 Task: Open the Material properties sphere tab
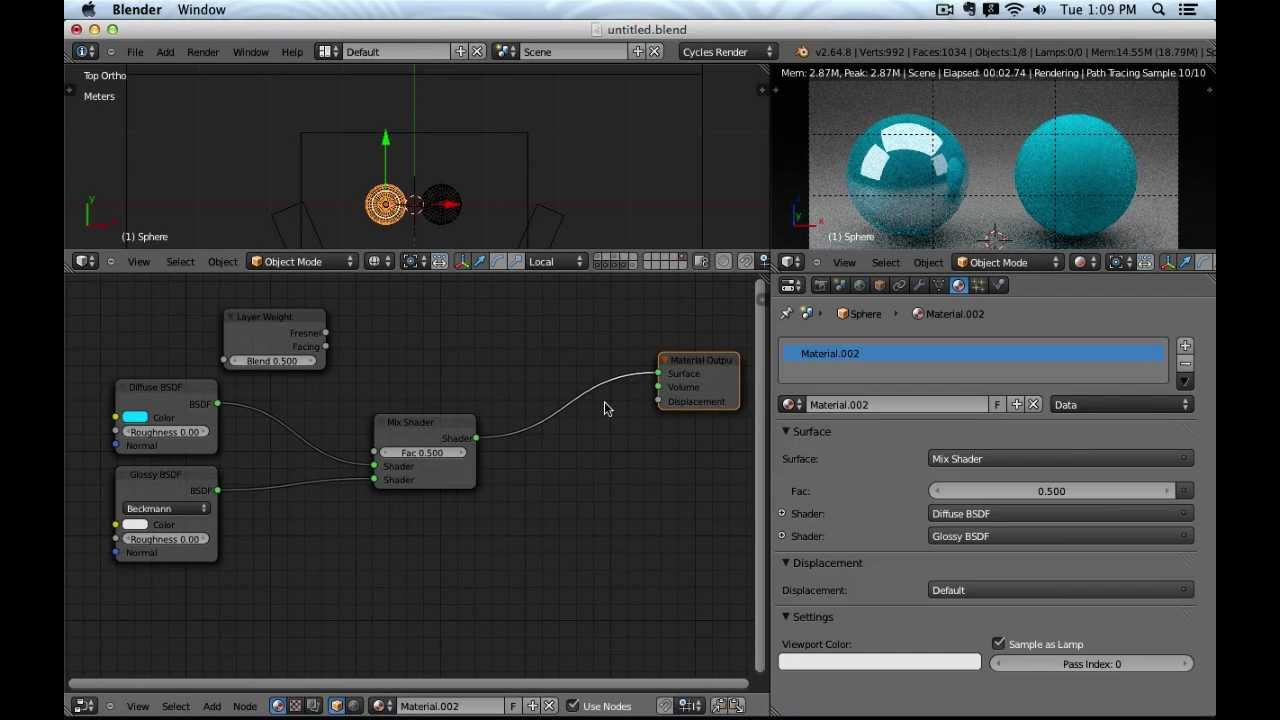[x=959, y=285]
